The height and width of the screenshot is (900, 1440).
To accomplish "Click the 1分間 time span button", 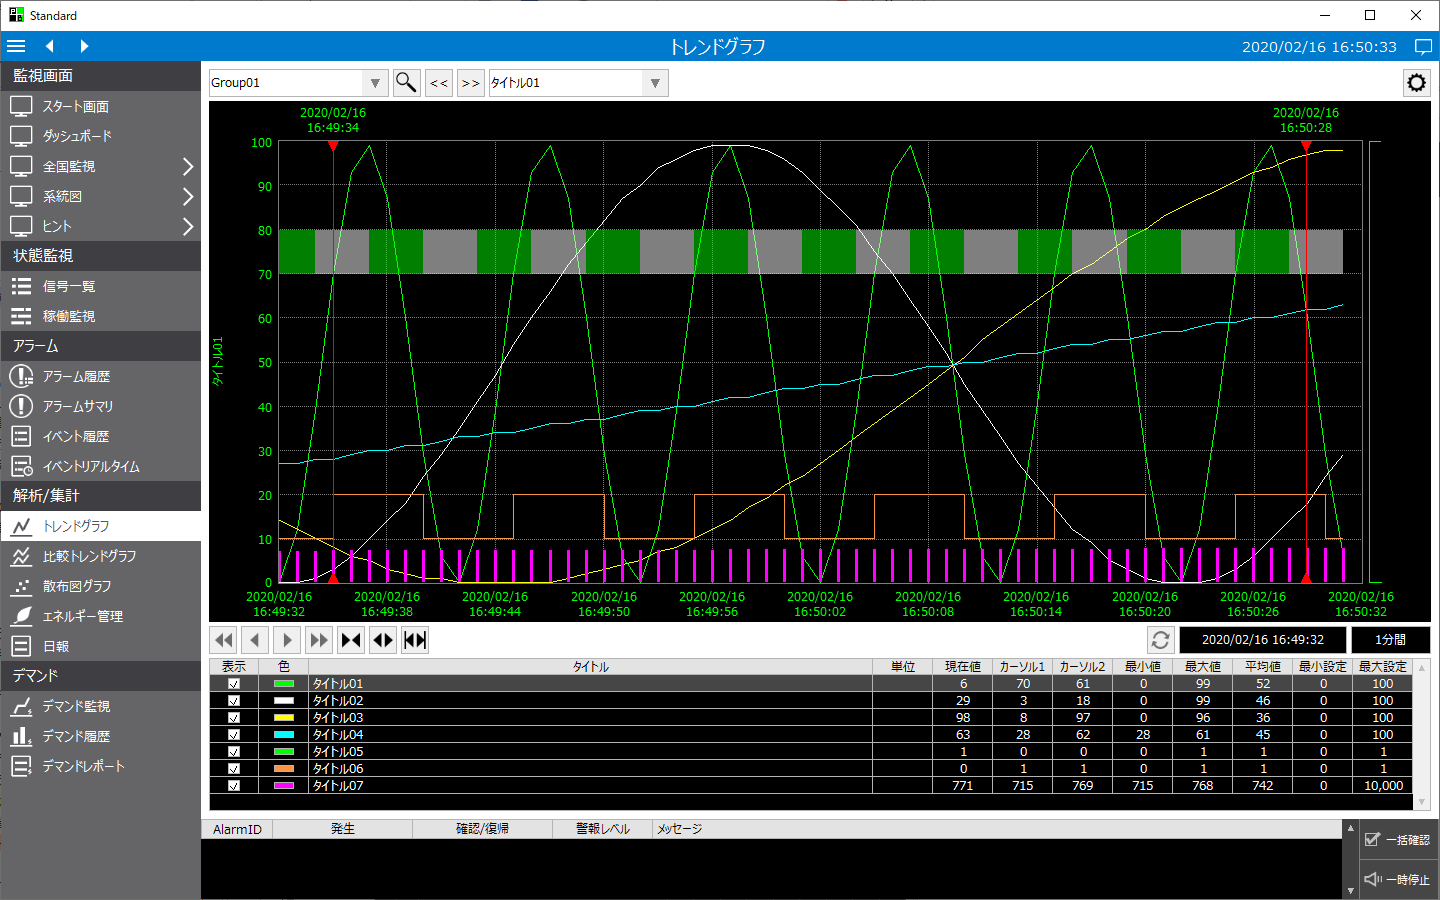I will click(1389, 640).
